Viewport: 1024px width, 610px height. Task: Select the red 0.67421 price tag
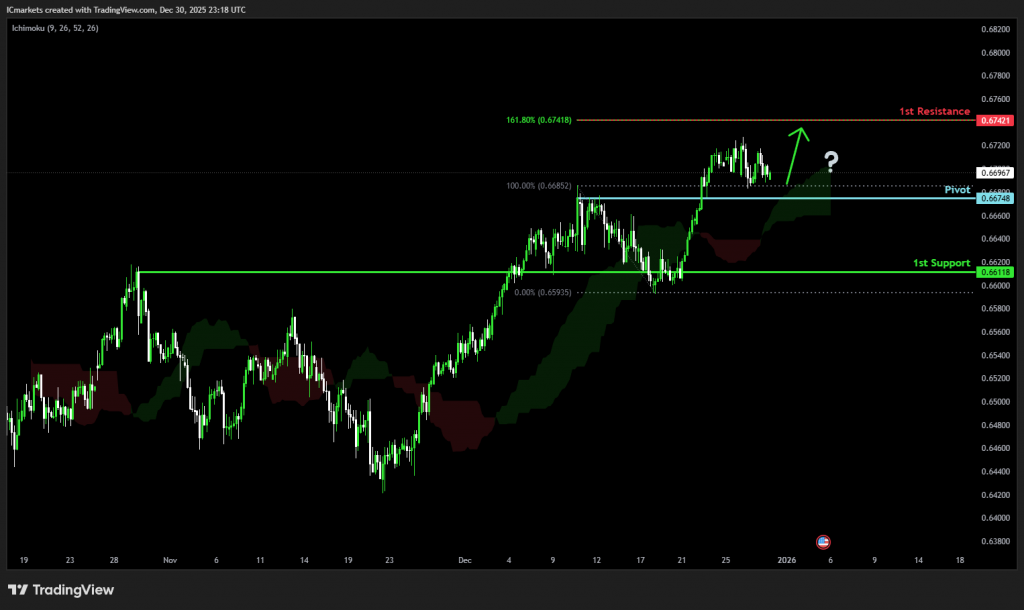(994, 120)
